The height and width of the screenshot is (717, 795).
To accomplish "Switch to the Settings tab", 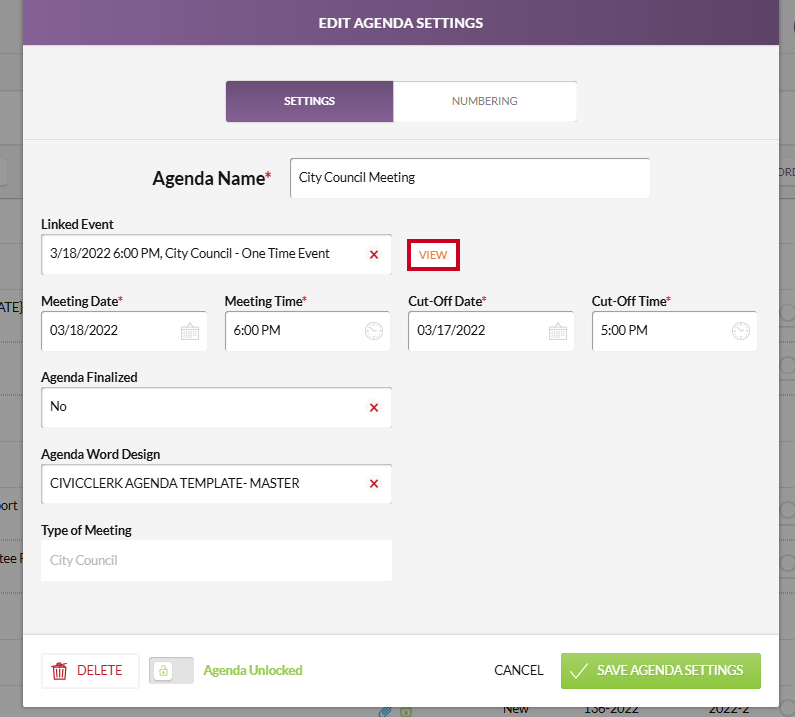I will tap(309, 101).
